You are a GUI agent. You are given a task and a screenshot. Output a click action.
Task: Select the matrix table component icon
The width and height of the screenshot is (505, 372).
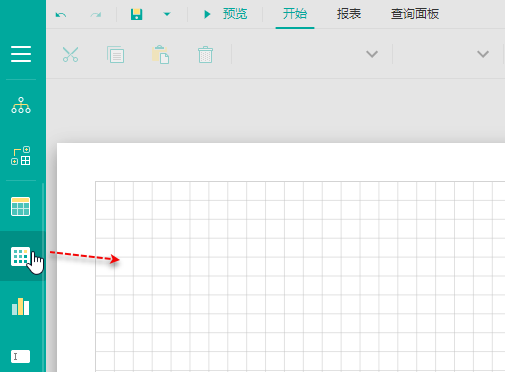[21, 256]
